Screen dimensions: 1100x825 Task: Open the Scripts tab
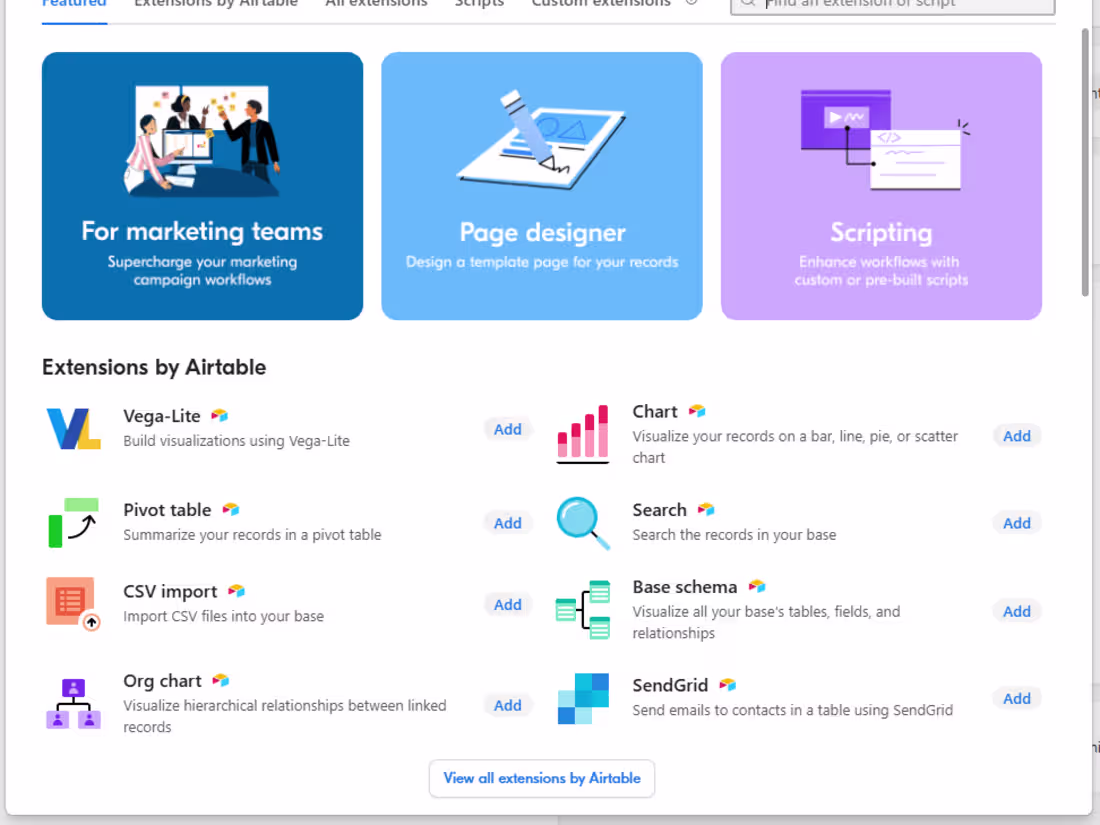pyautogui.click(x=479, y=4)
